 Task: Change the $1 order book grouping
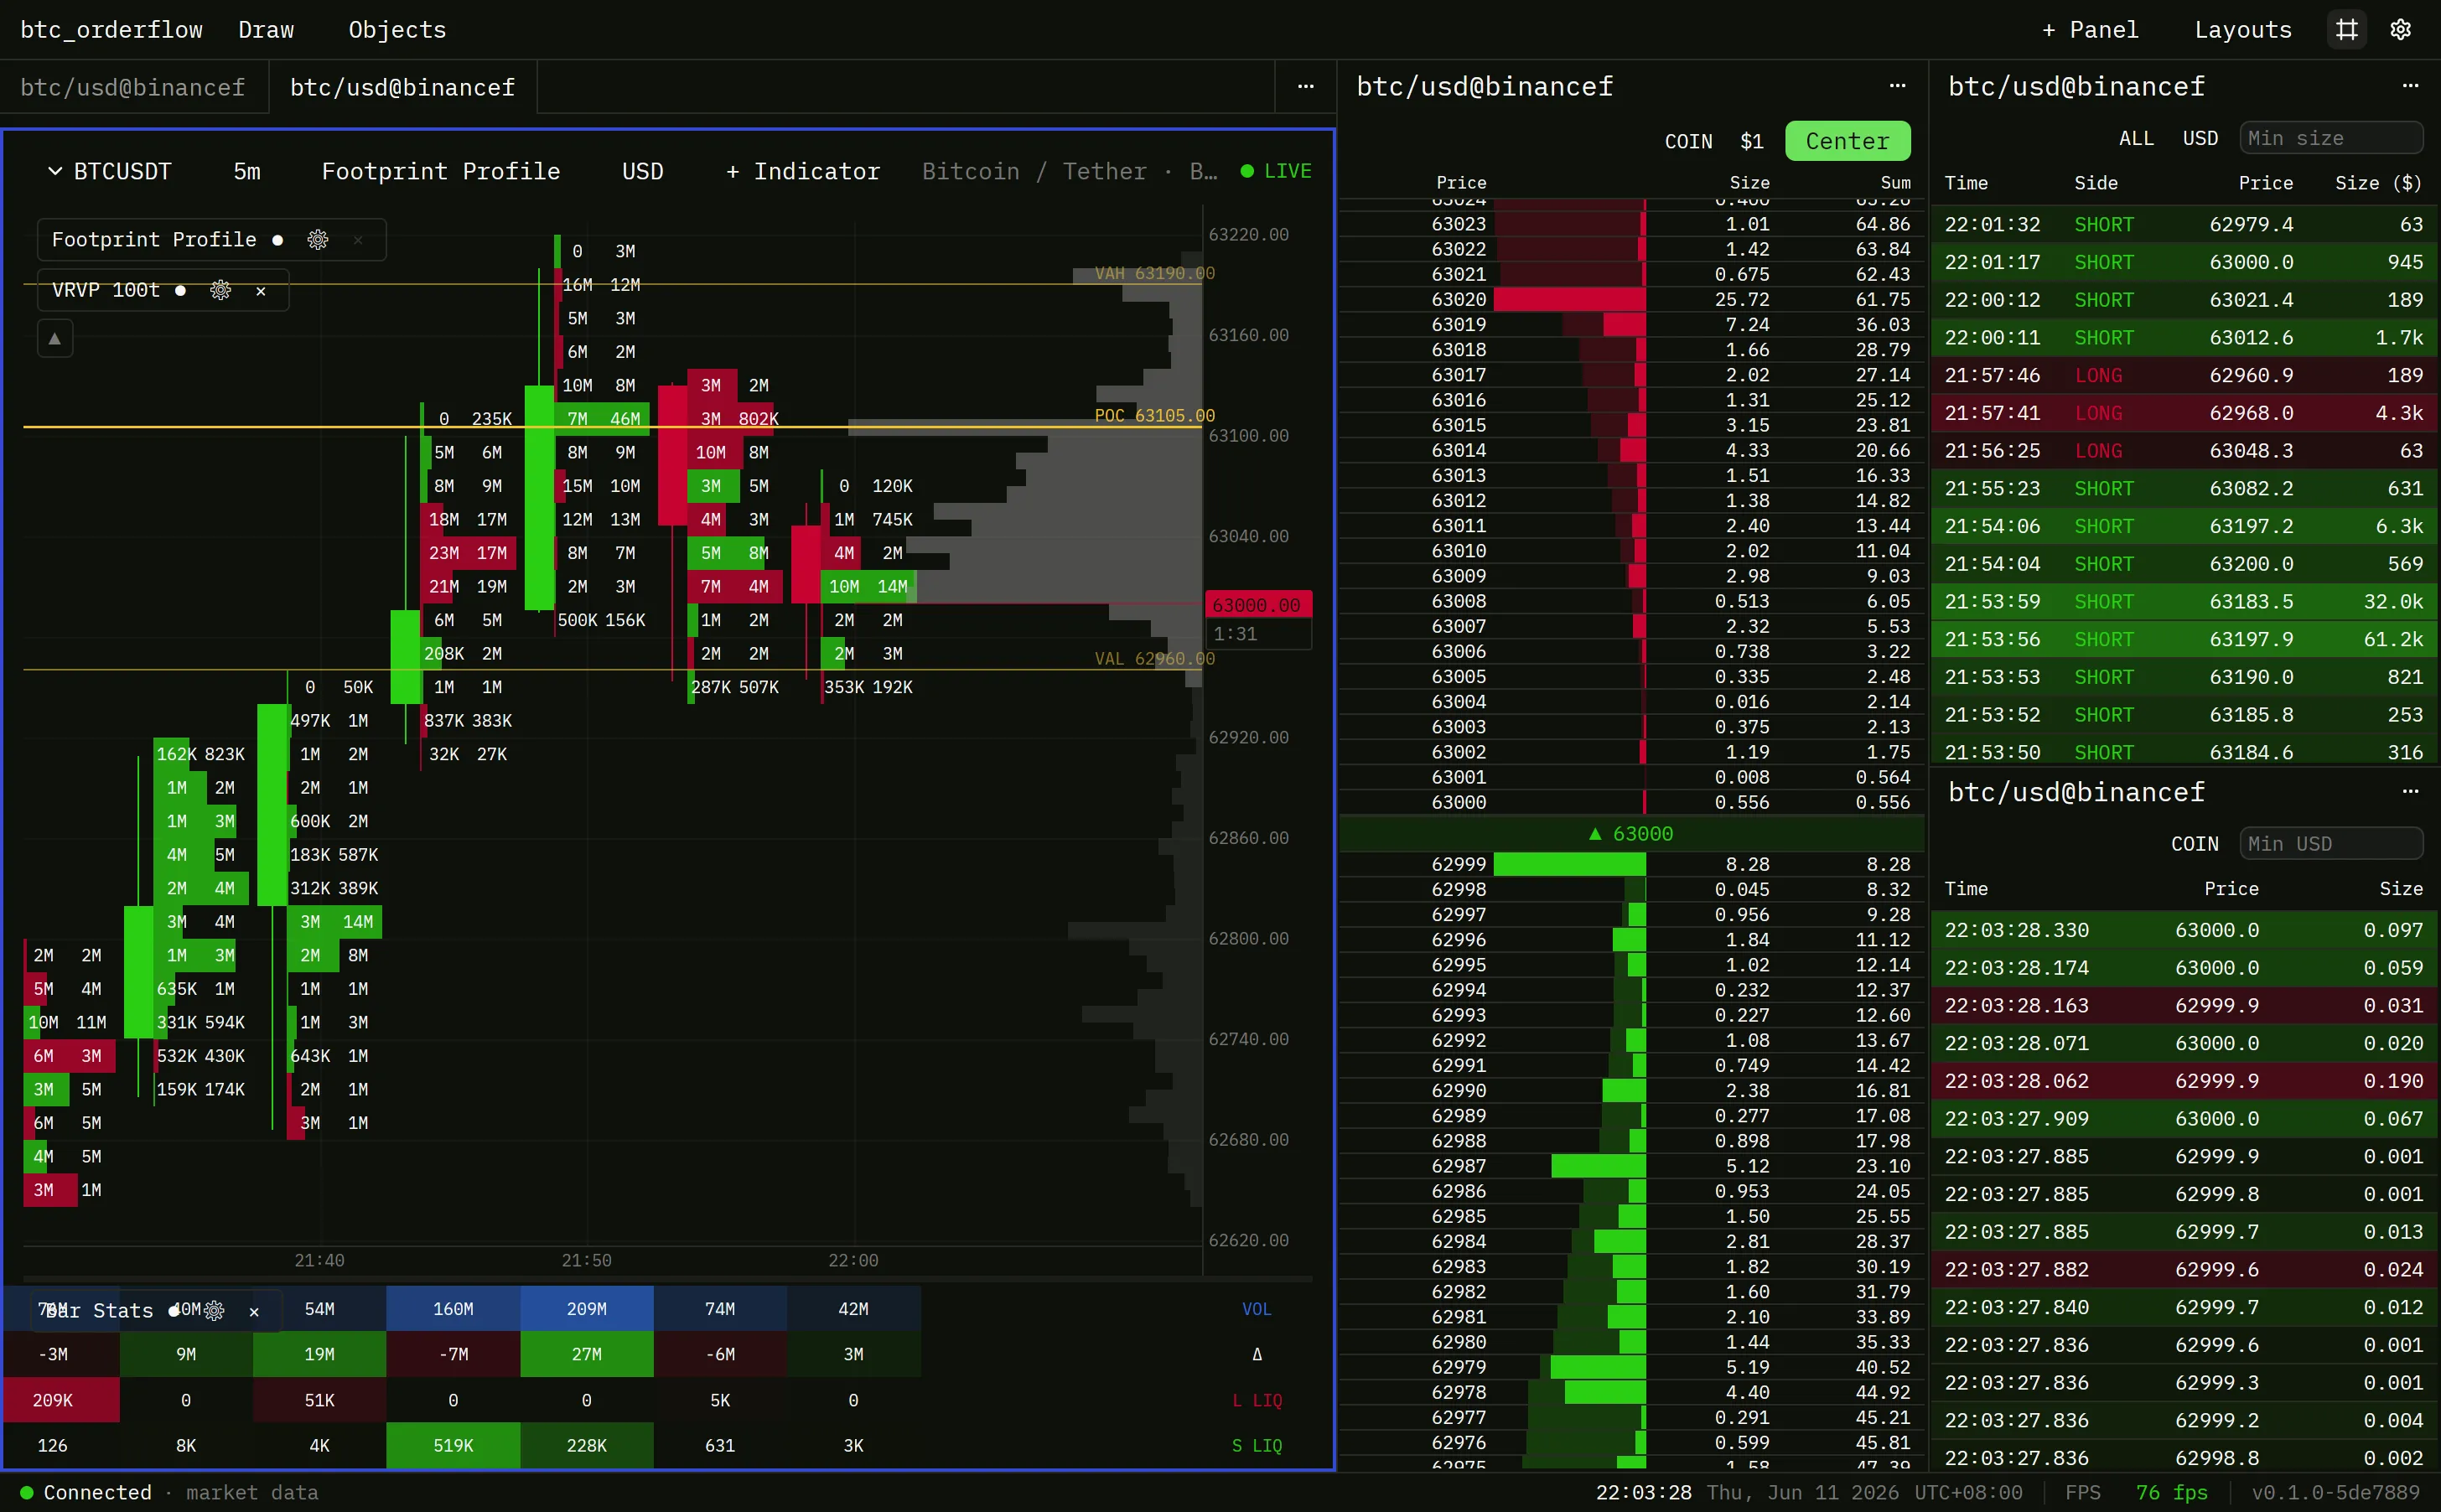point(1752,141)
